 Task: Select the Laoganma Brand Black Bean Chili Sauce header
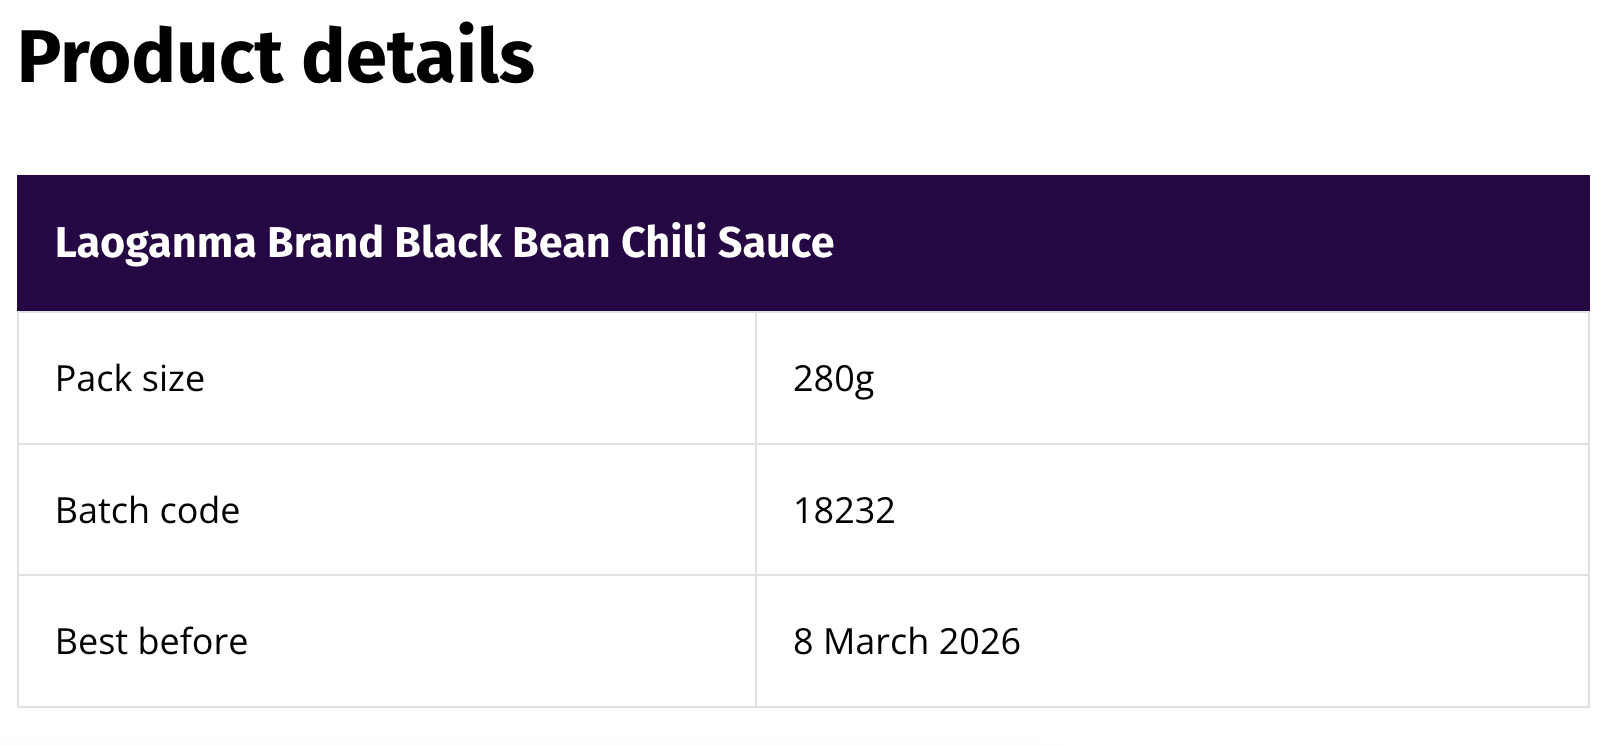pos(803,243)
